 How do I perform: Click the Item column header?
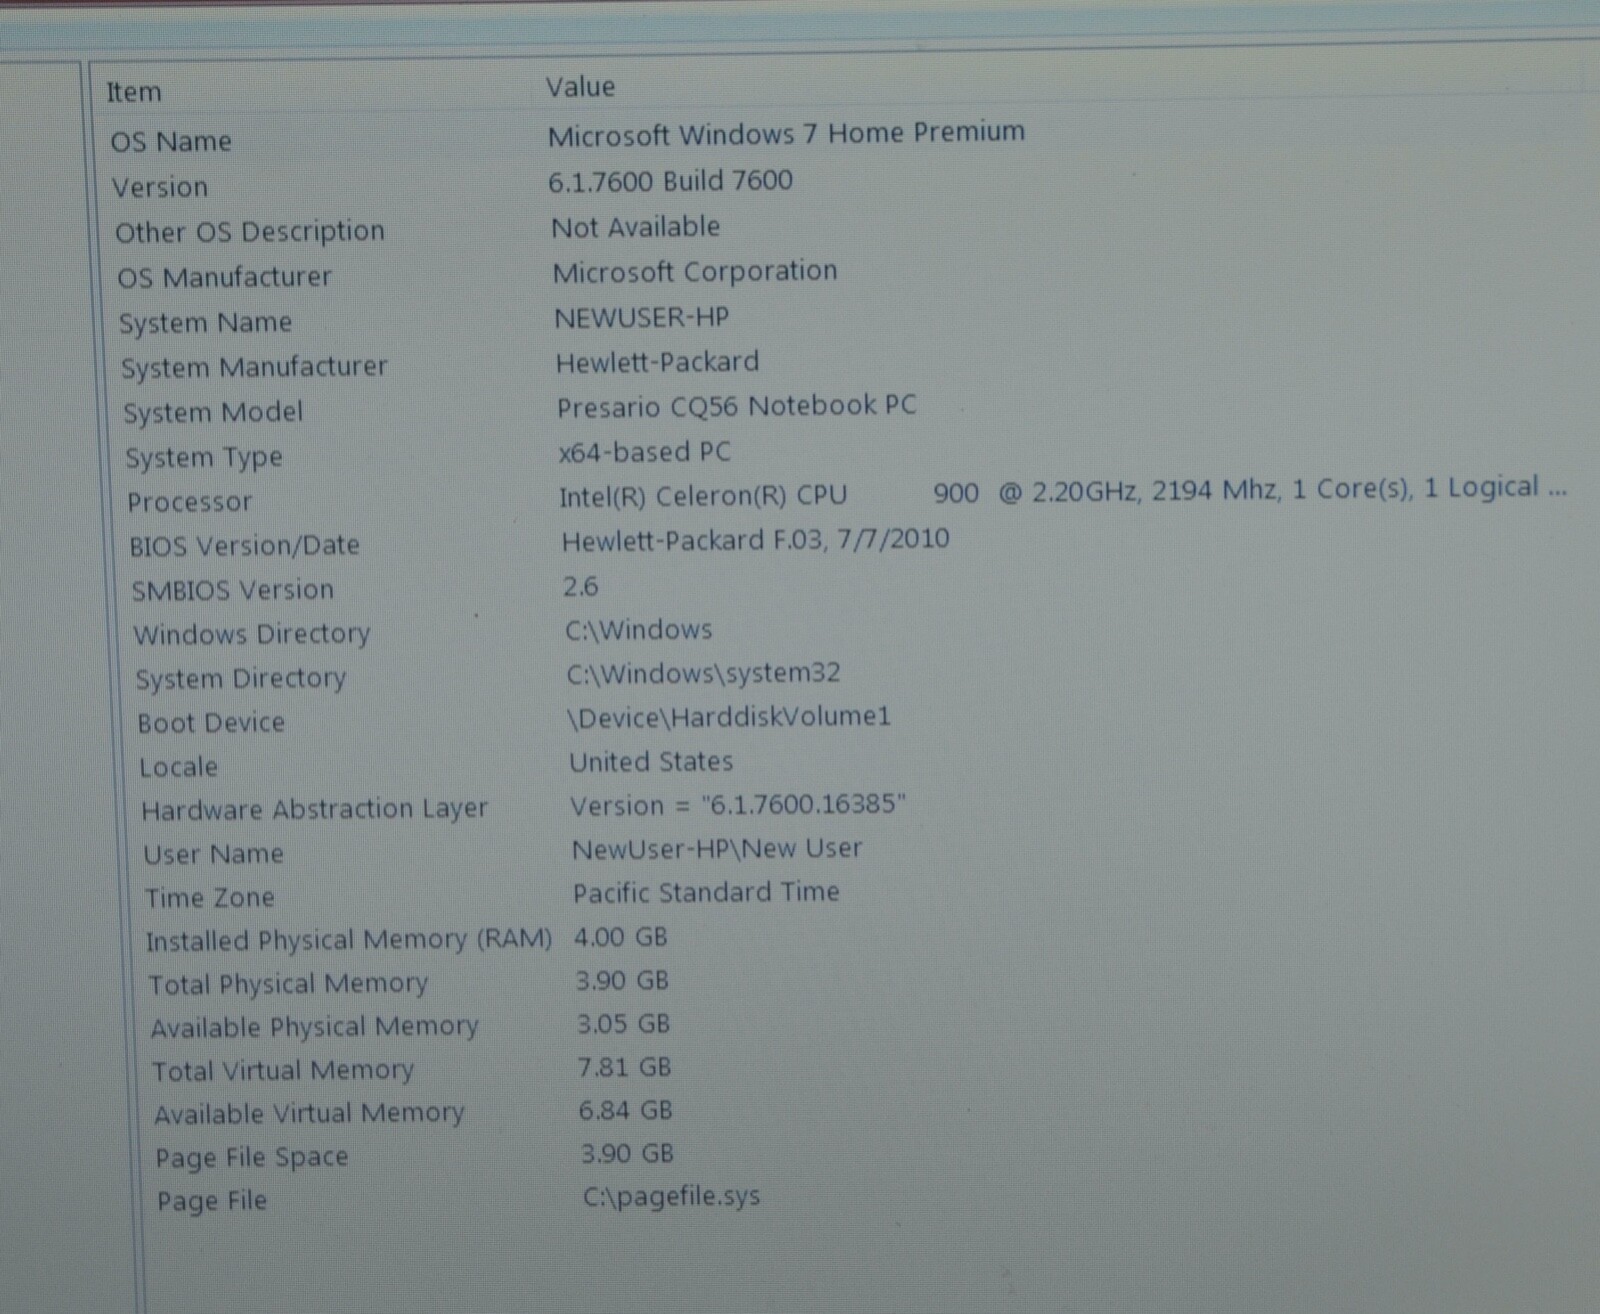[x=134, y=92]
